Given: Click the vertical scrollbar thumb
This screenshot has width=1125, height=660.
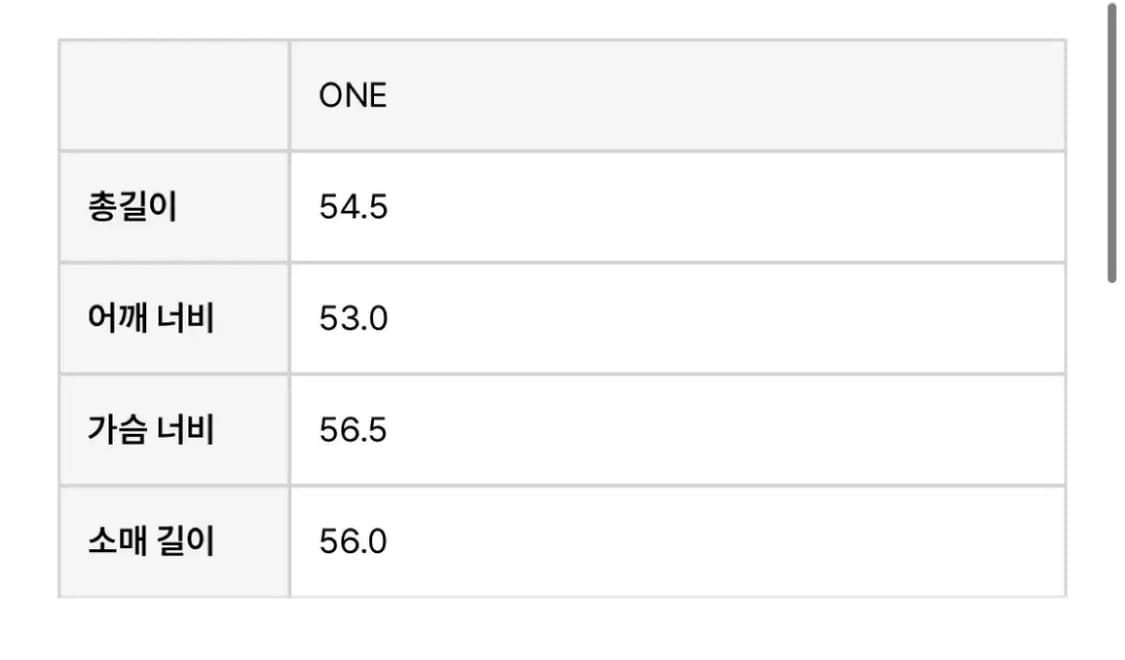Looking at the screenshot, I should pyautogui.click(x=1111, y=142).
